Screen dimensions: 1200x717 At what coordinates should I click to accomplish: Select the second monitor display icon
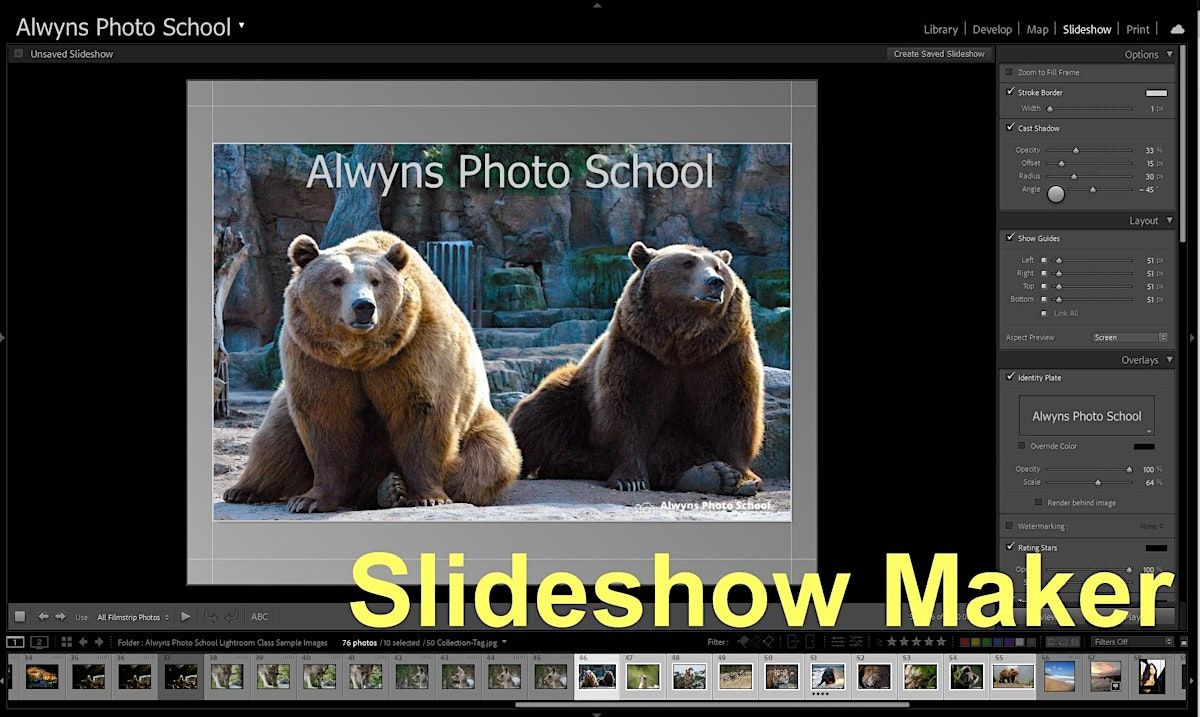[39, 642]
